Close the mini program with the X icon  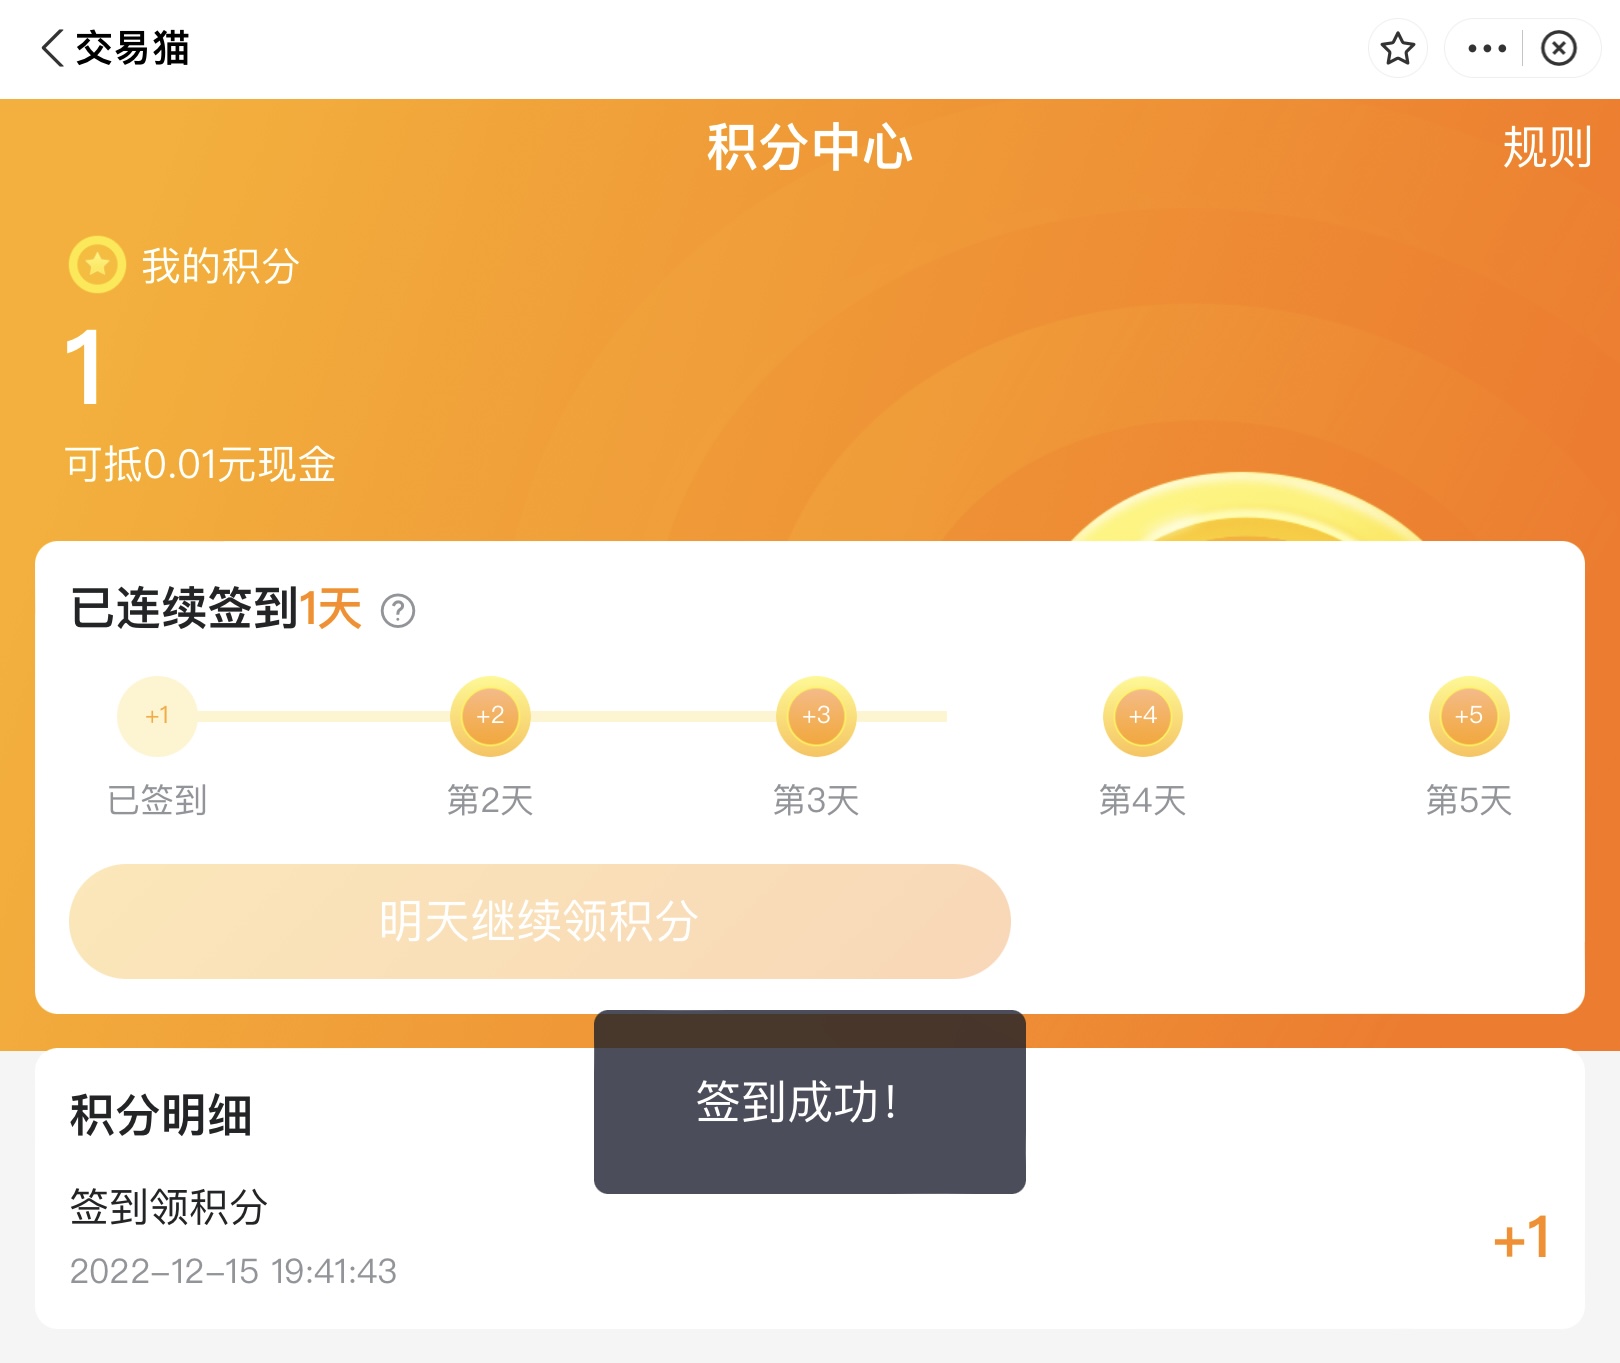1558,48
